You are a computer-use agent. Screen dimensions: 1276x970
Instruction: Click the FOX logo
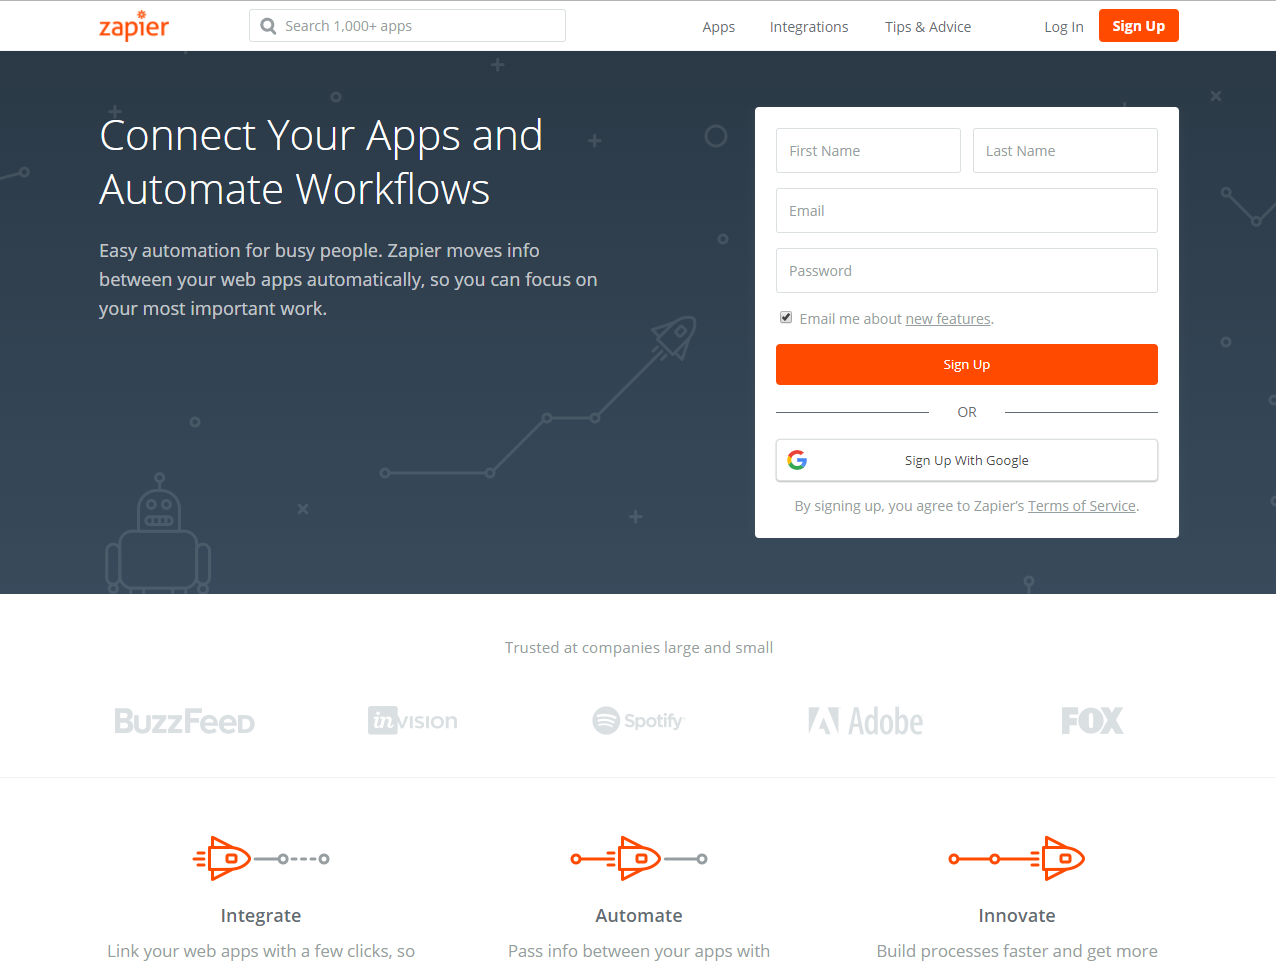(1092, 721)
